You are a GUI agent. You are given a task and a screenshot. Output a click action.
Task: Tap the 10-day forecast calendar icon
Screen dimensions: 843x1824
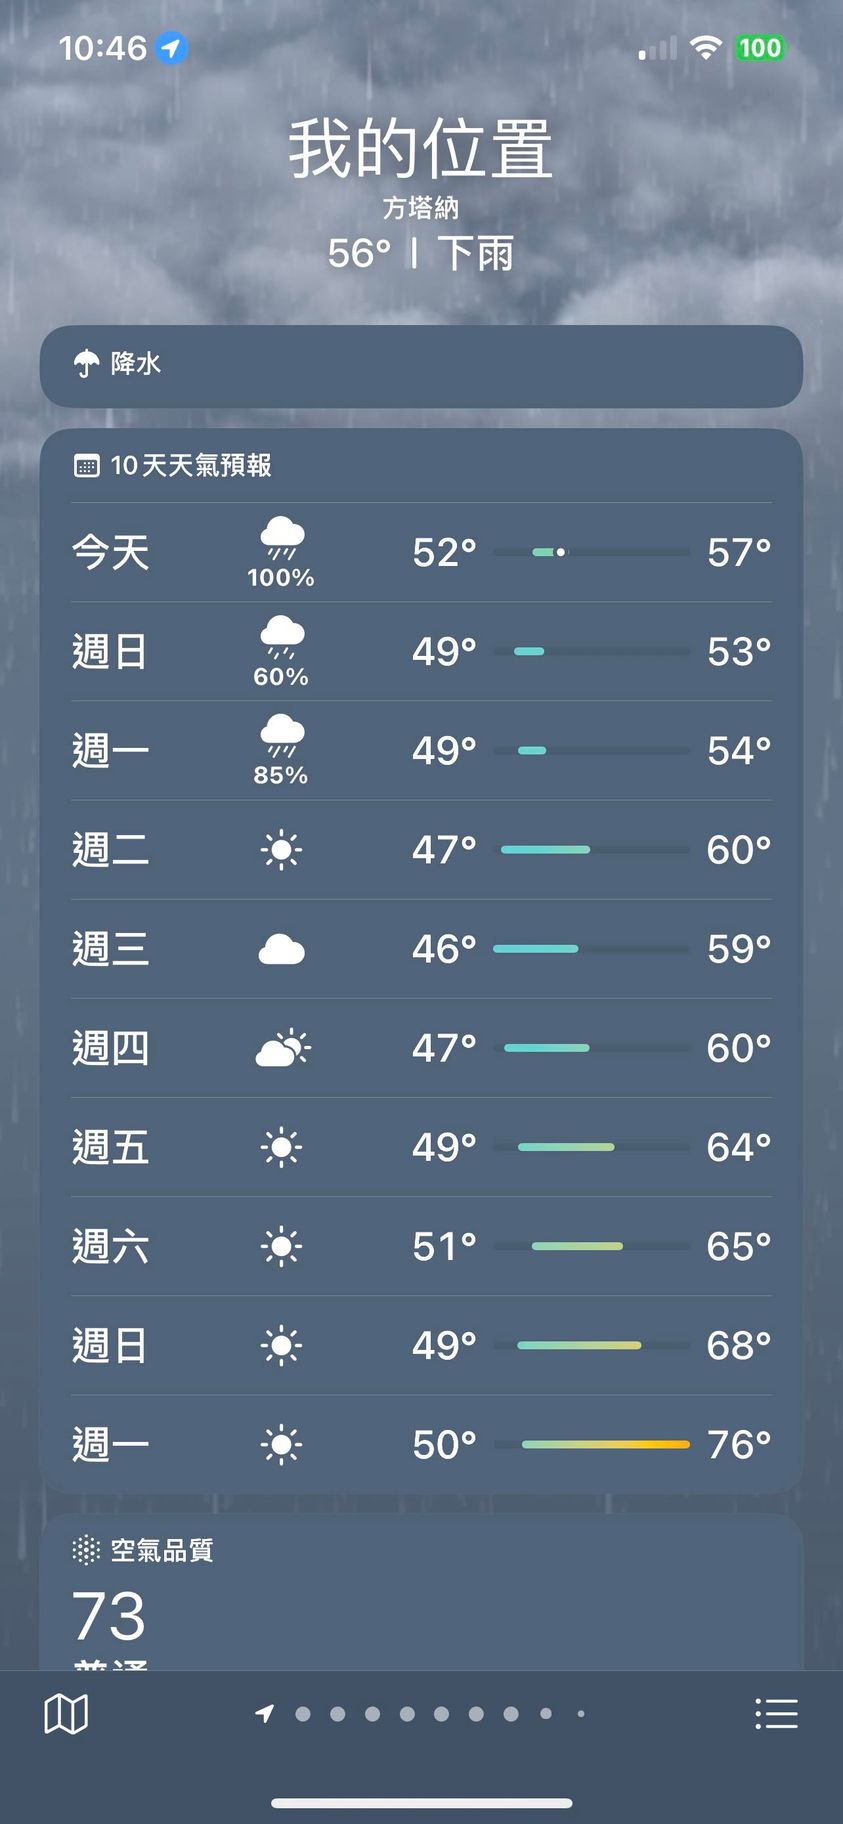click(87, 466)
